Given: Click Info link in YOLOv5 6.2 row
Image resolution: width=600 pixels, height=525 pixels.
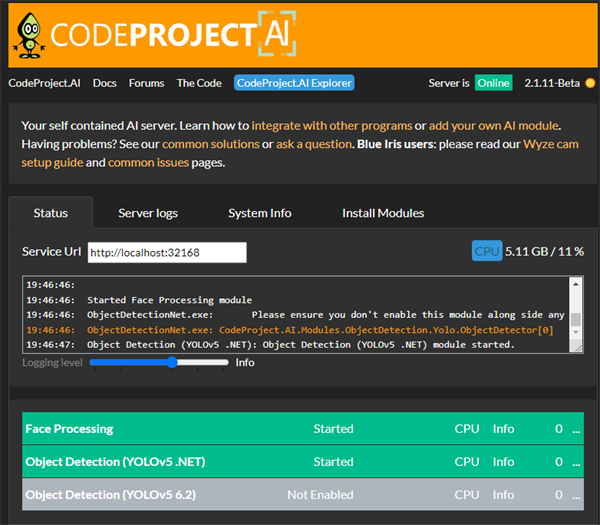Looking at the screenshot, I should point(503,495).
